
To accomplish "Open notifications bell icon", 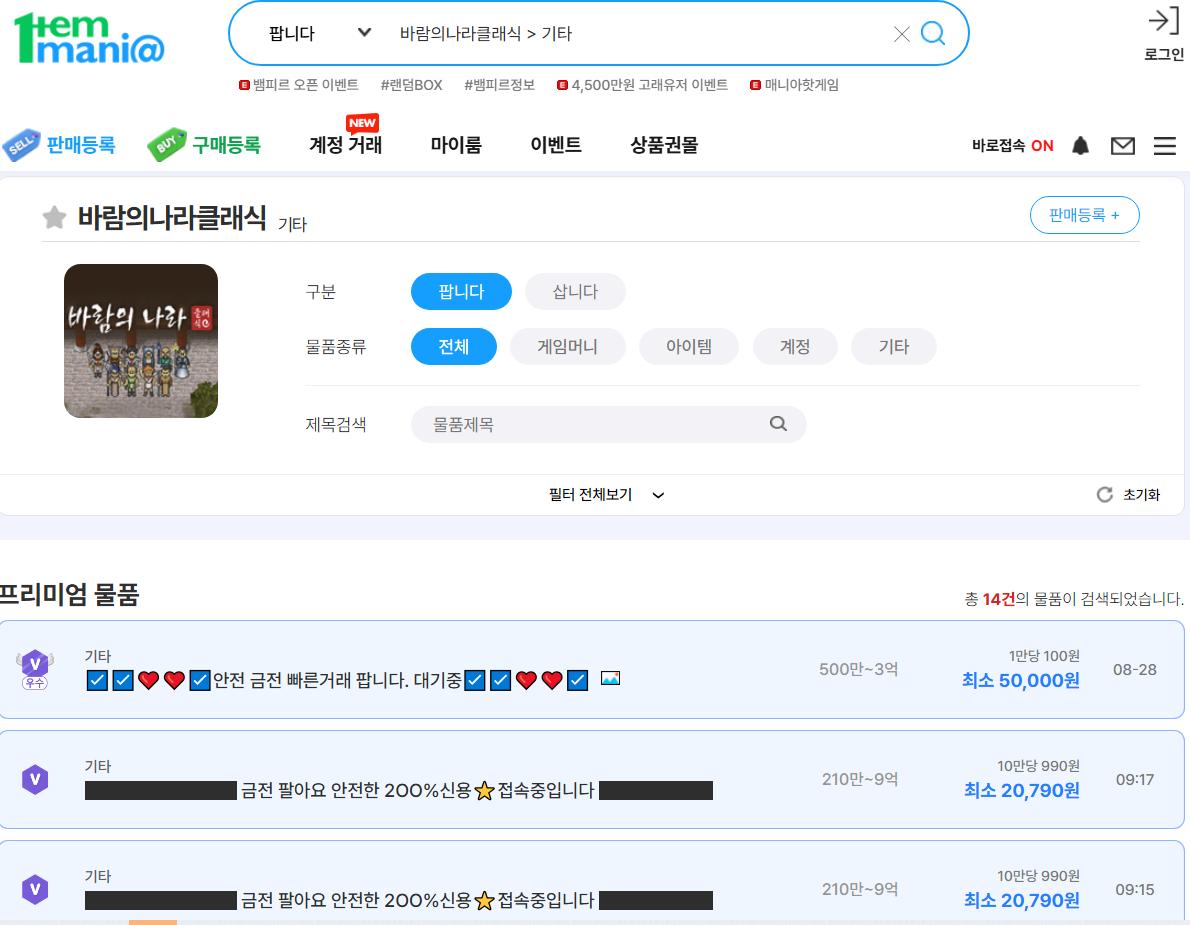I will 1081,146.
